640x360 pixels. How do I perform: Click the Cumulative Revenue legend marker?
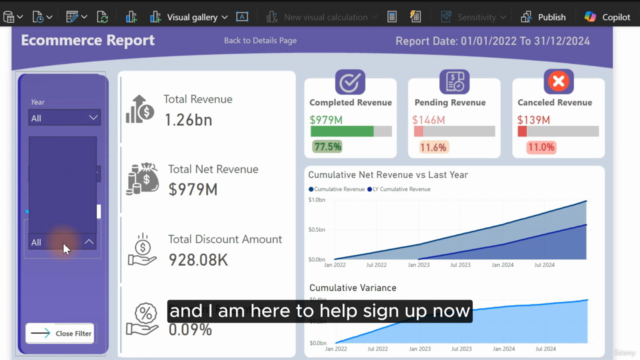(x=311, y=189)
